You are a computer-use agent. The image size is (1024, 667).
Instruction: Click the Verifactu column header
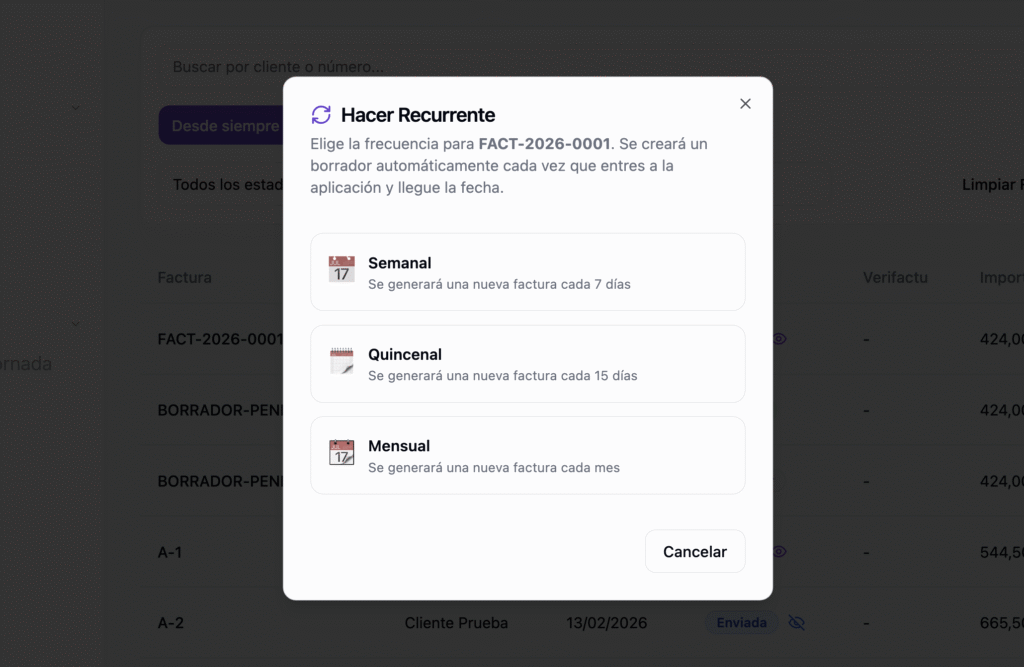895,278
